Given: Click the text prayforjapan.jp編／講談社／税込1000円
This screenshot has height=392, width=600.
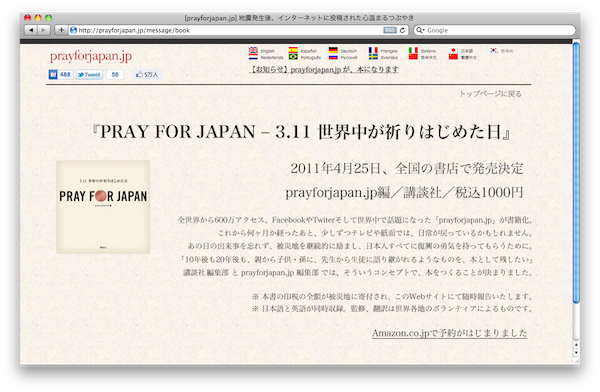Looking at the screenshot, I should [x=404, y=192].
